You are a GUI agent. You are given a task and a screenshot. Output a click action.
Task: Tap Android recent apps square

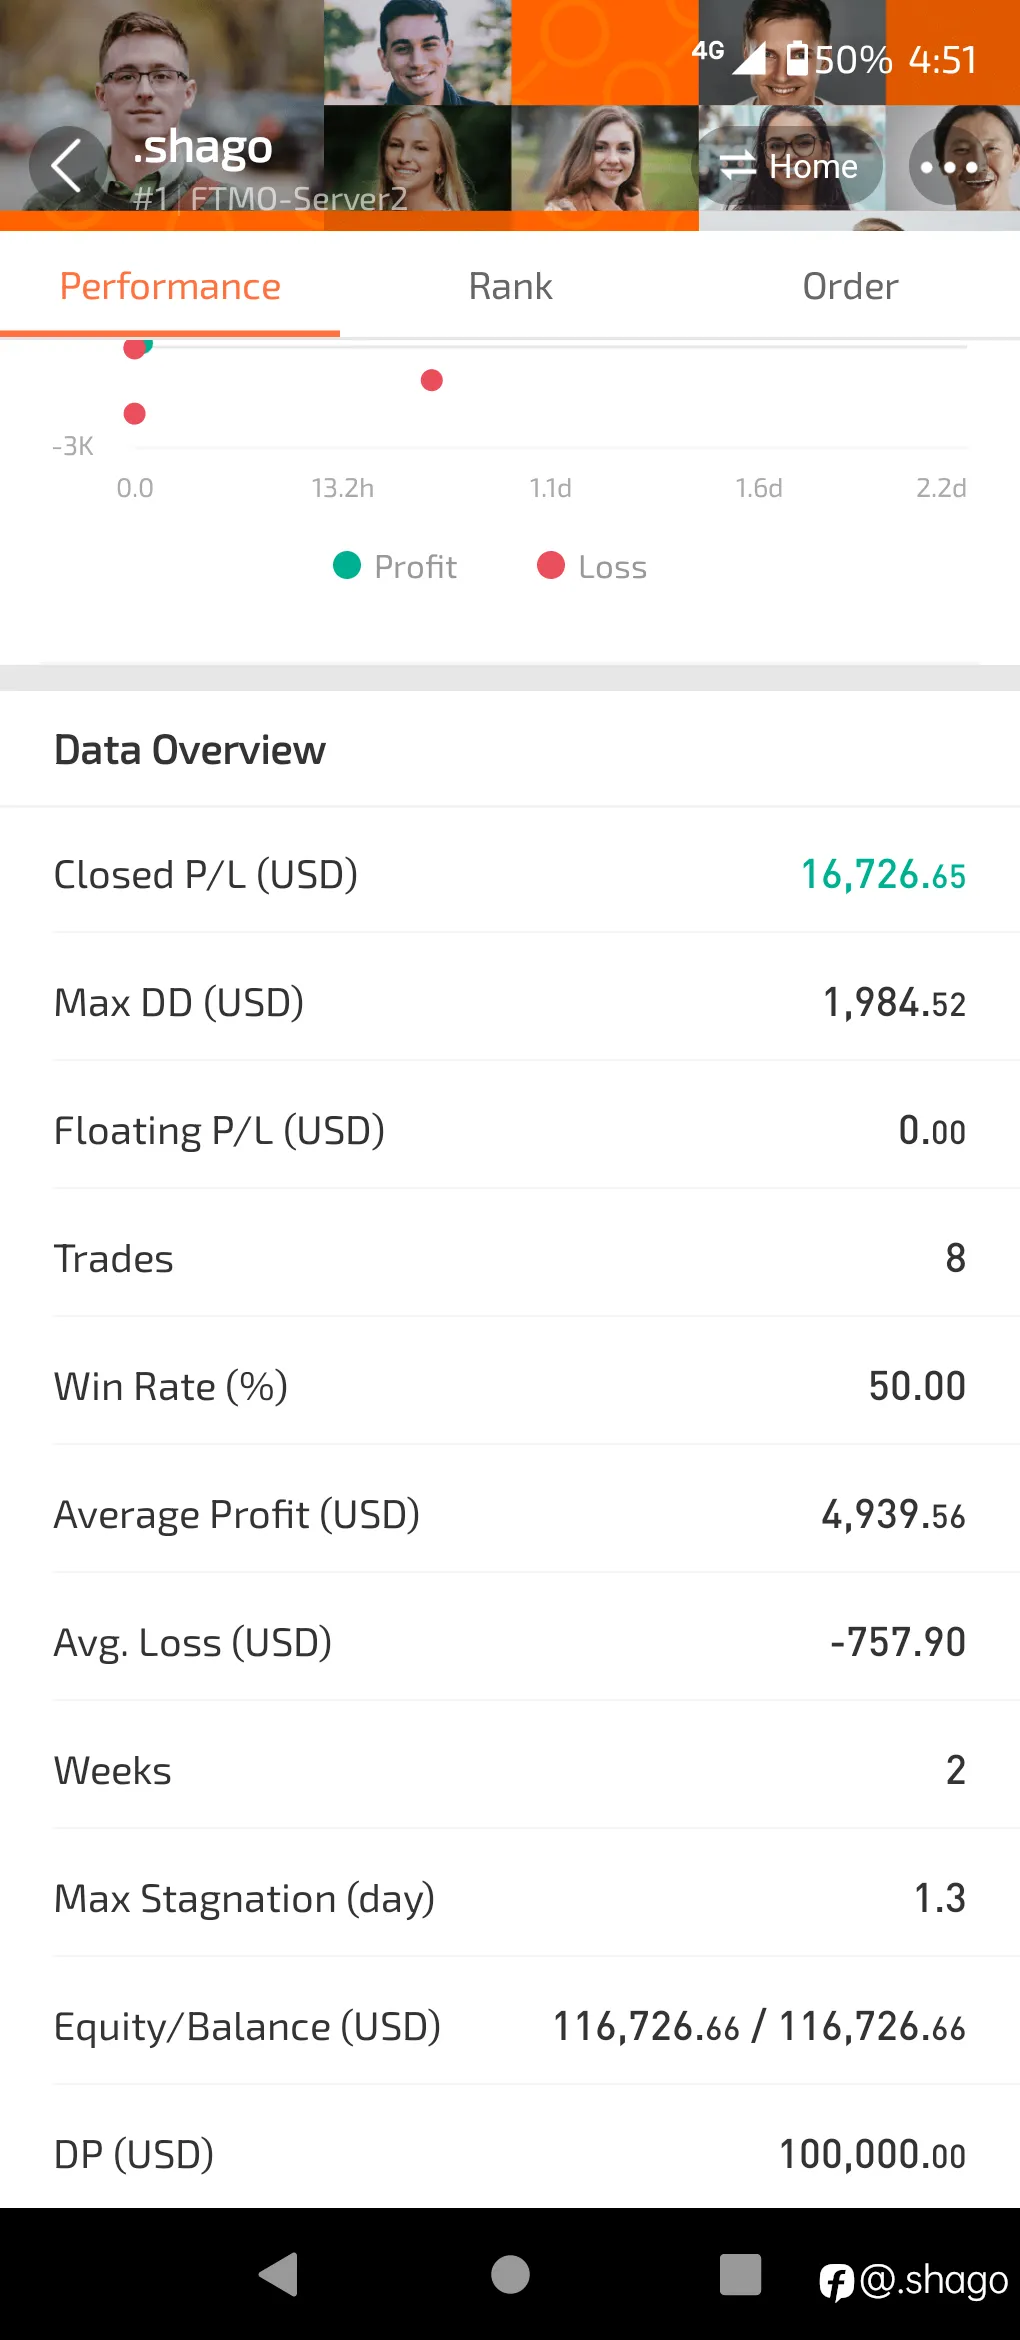tap(740, 2274)
